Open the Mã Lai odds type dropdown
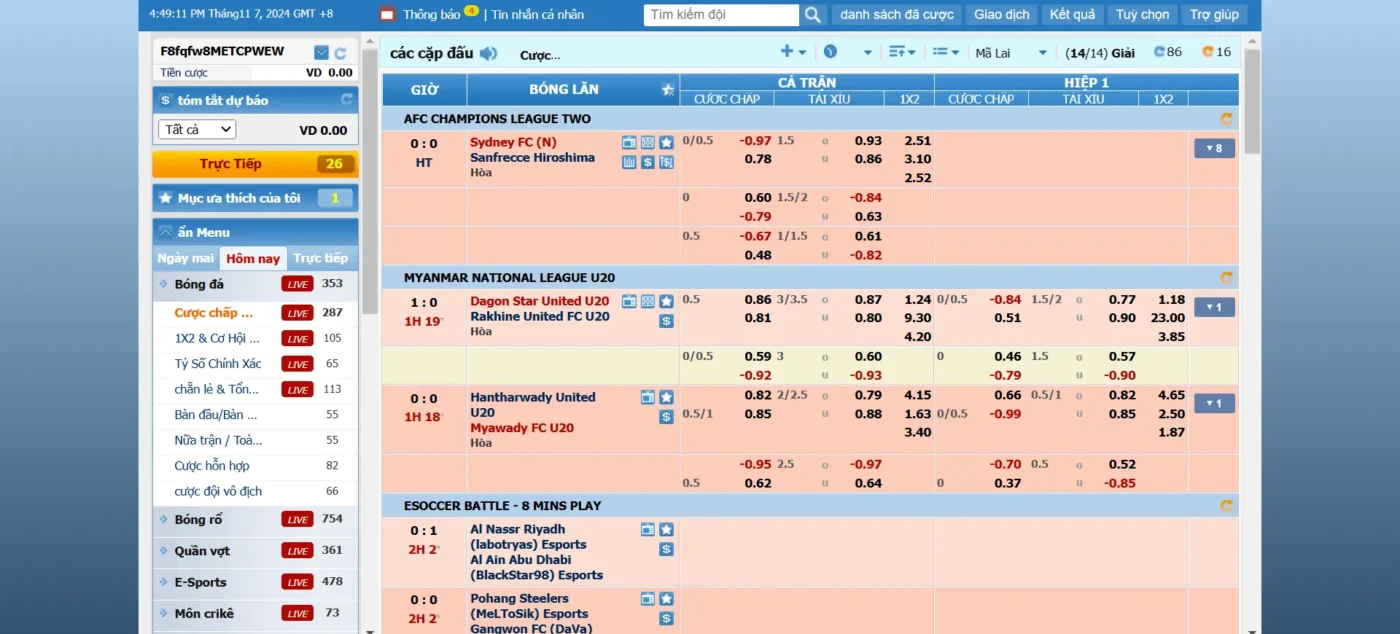1400x634 pixels. [1011, 53]
